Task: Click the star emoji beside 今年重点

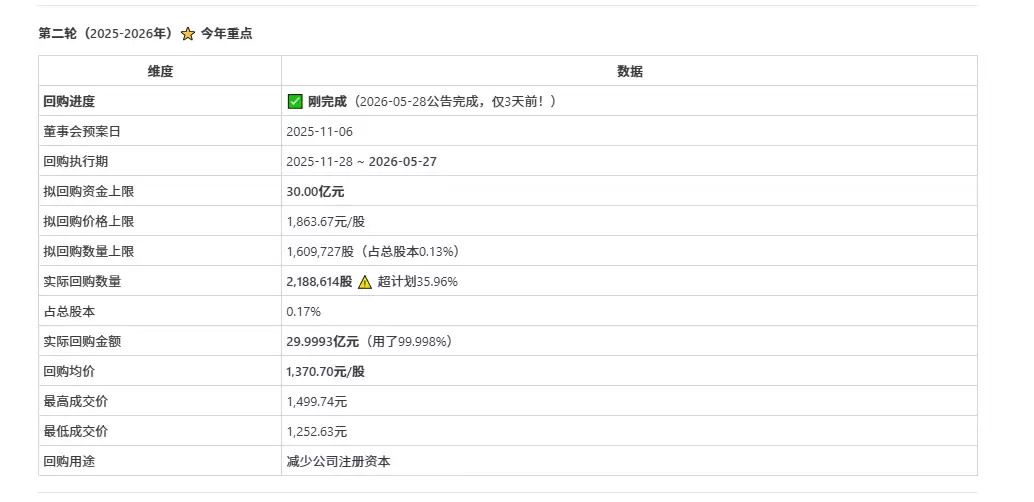Action: (188, 34)
